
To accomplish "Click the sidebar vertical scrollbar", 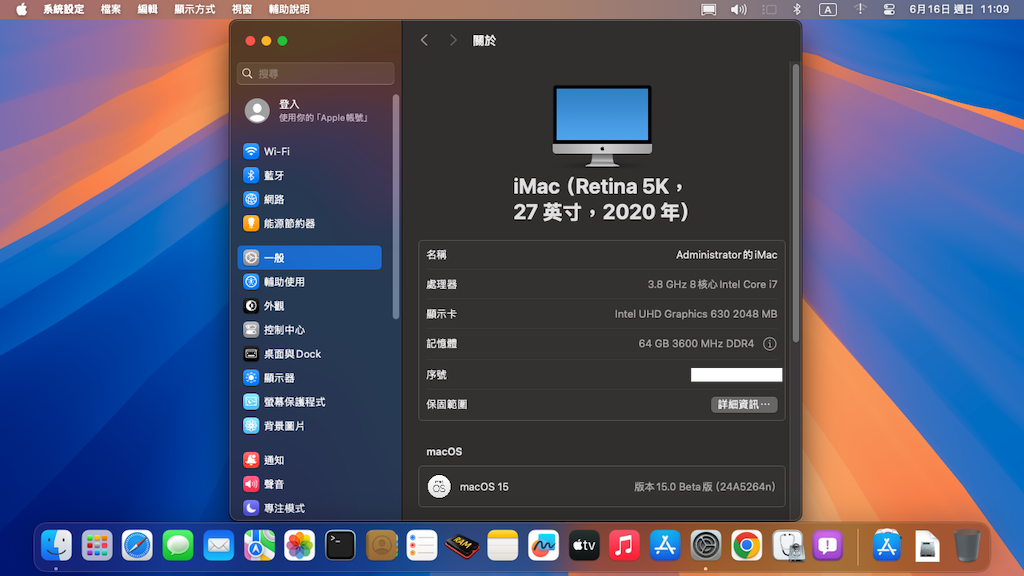I will tap(395, 206).
